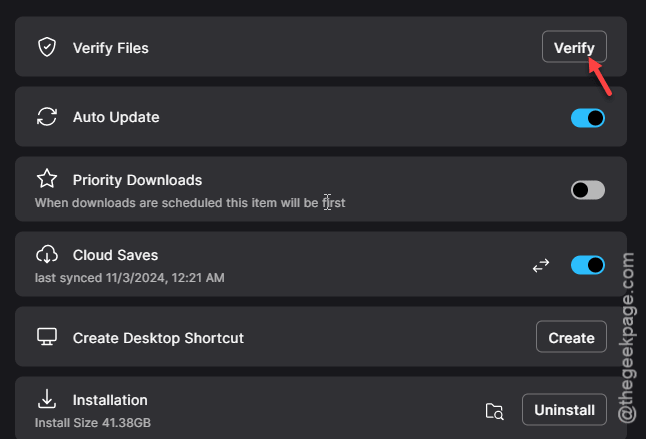
Task: Click the Verify Files shield icon
Action: (x=47, y=47)
